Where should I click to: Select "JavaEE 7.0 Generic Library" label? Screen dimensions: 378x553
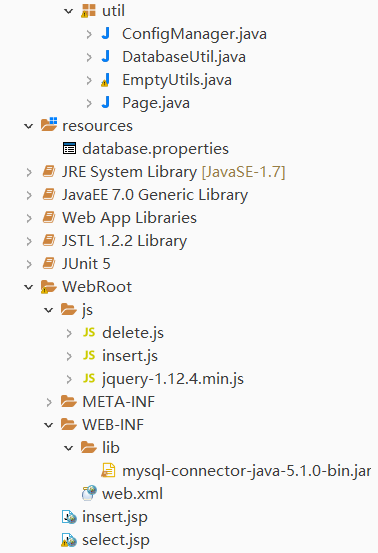point(155,195)
